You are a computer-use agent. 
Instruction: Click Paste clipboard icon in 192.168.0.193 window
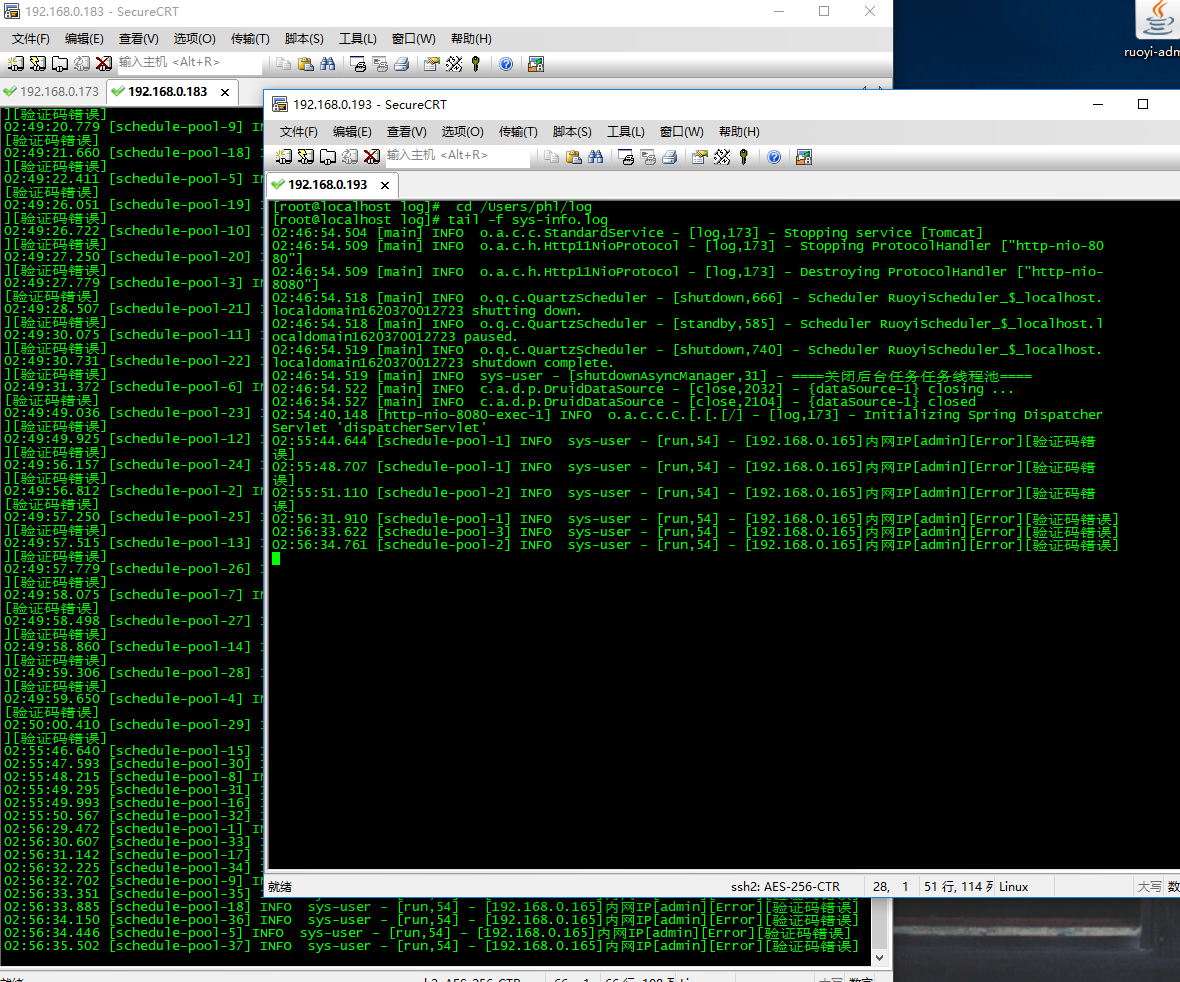click(x=573, y=157)
